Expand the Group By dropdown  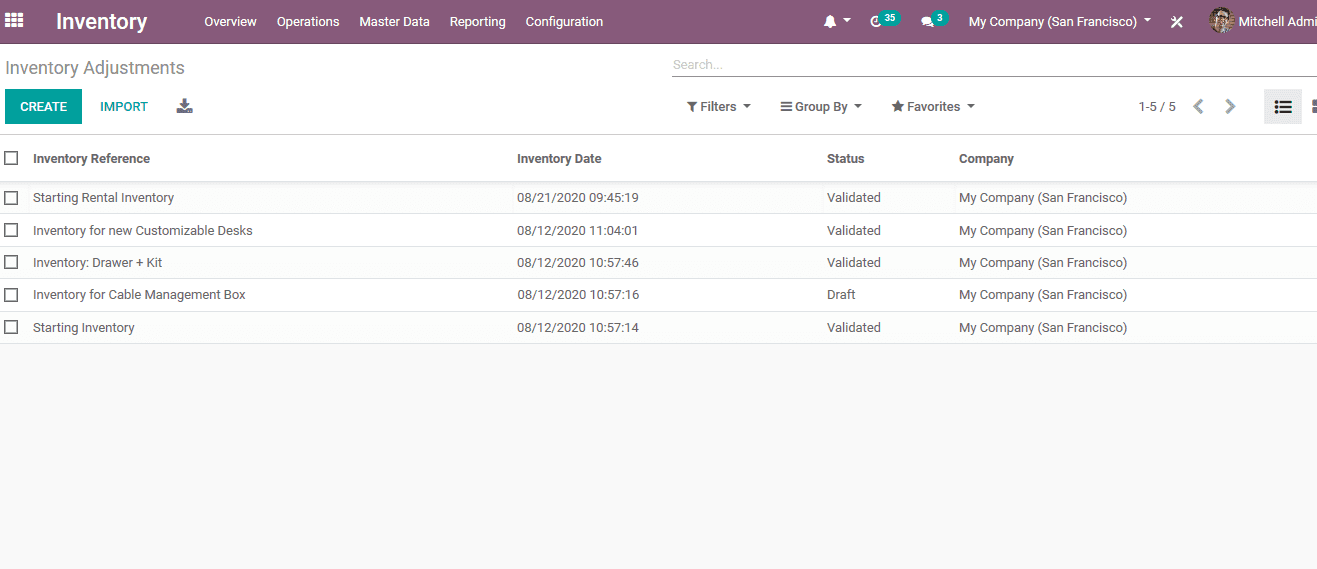(x=821, y=106)
